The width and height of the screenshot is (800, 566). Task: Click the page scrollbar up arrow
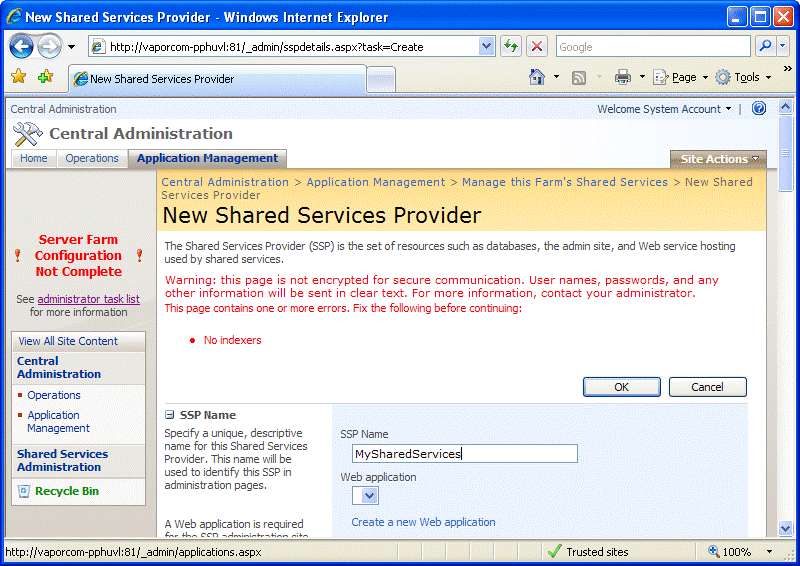[785, 106]
